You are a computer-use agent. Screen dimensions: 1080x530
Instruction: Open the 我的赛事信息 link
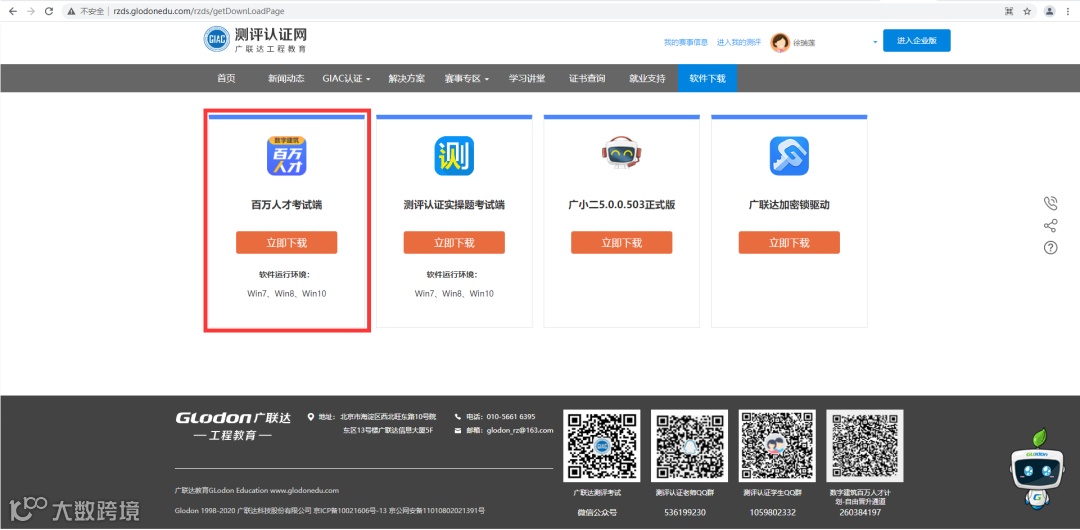(x=685, y=43)
